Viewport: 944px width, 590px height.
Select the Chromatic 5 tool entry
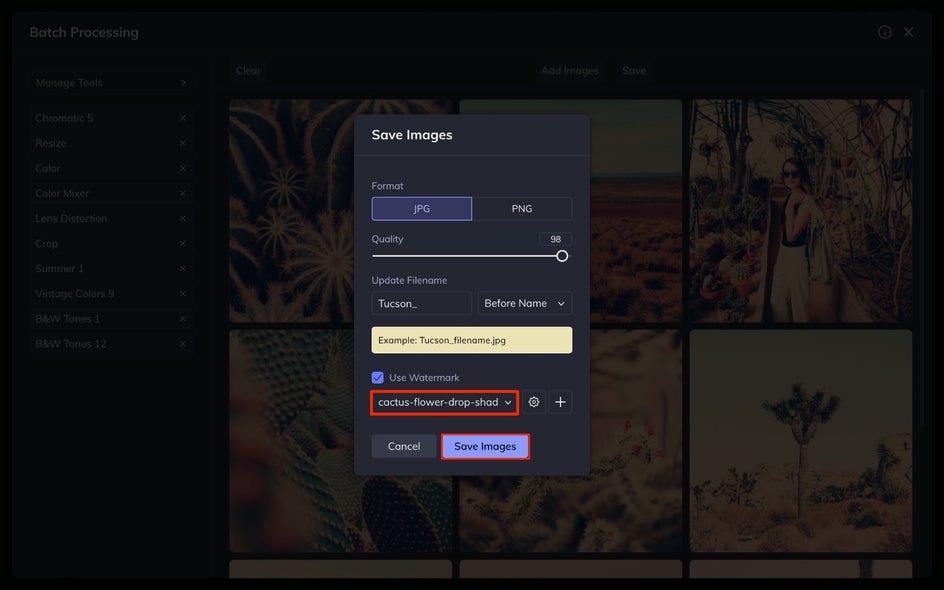[111, 118]
